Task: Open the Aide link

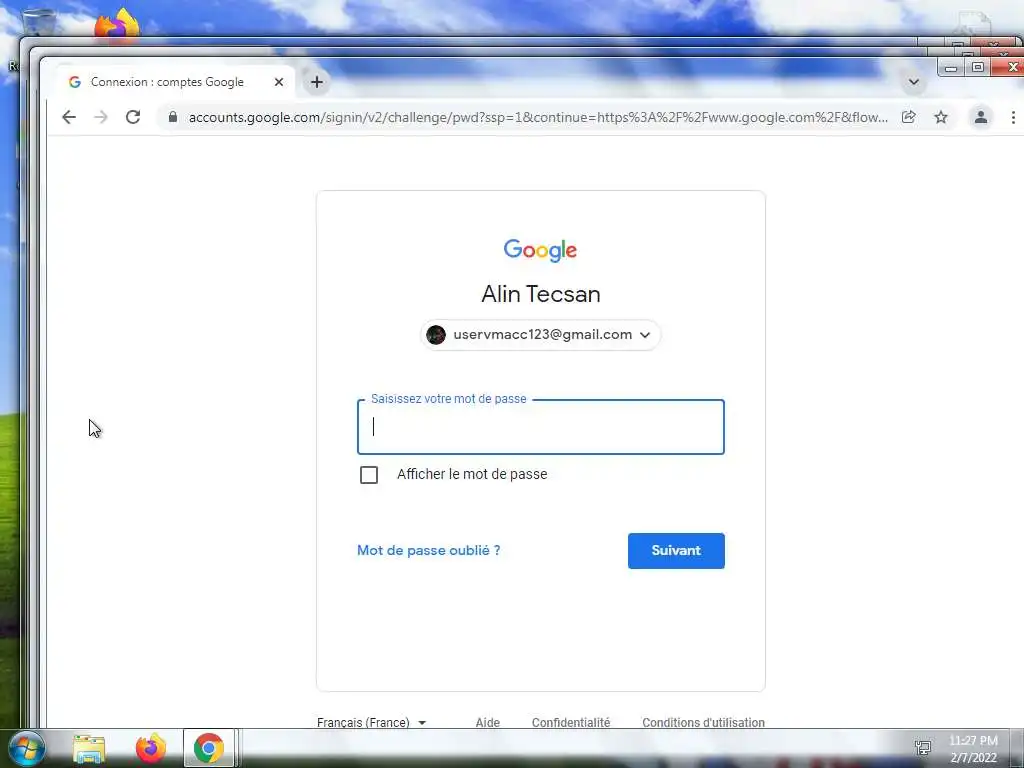Action: pos(487,722)
